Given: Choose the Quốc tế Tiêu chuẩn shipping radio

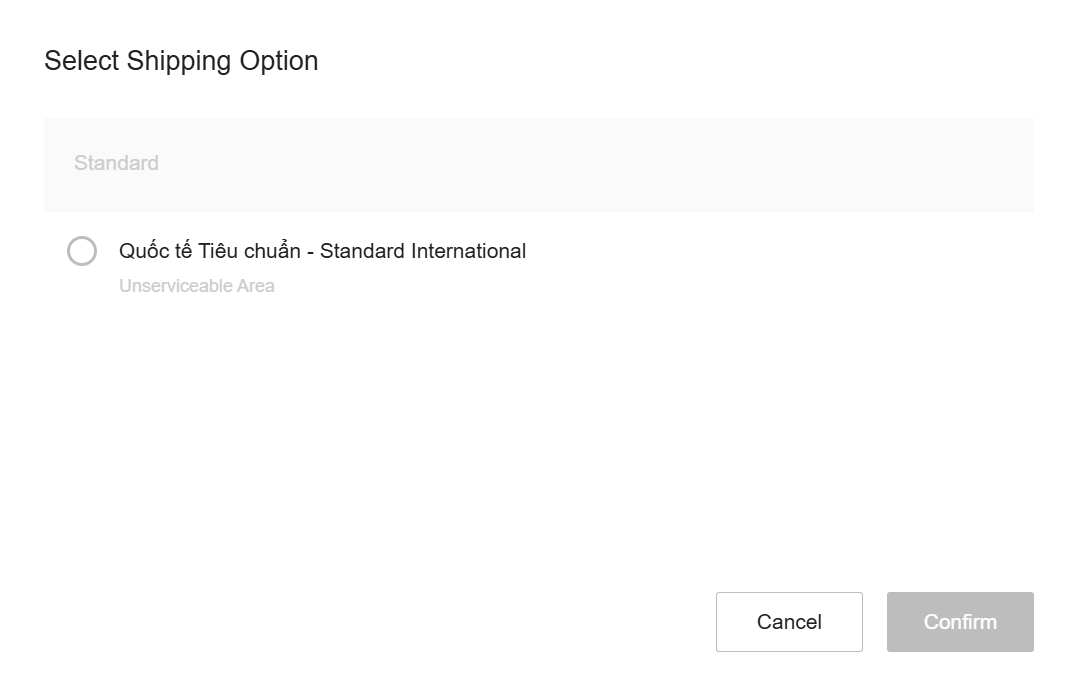Looking at the screenshot, I should coord(82,251).
